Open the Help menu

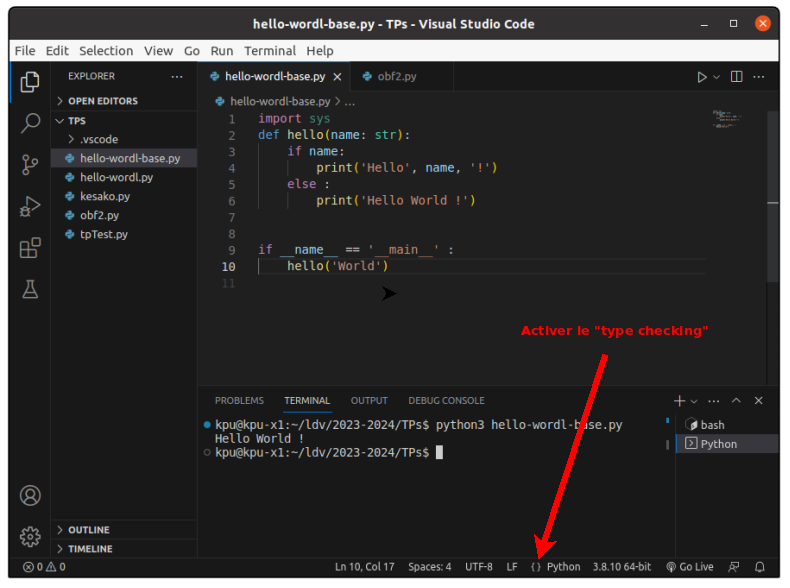(x=320, y=51)
